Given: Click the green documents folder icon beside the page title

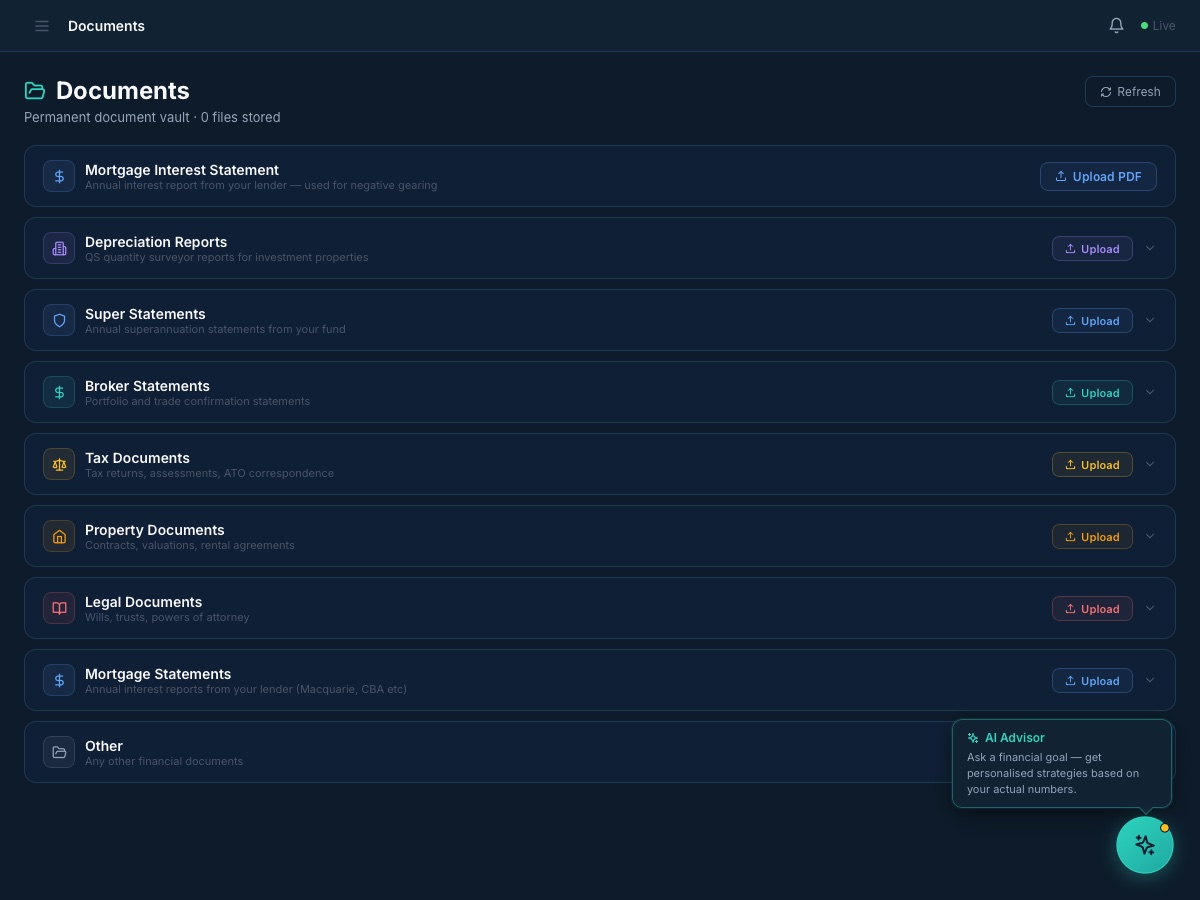Looking at the screenshot, I should [35, 90].
